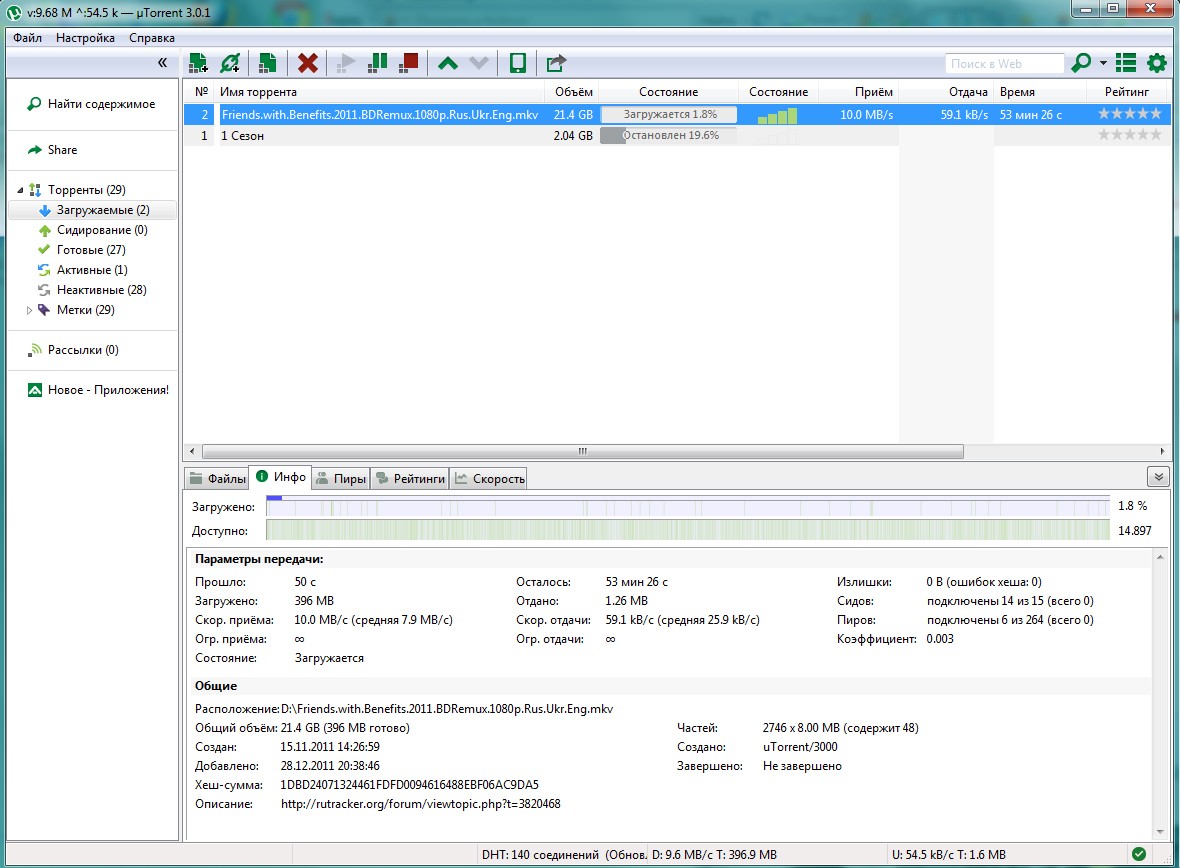The width and height of the screenshot is (1180, 868).
Task: Click the hash value 1DBD24071324461FDFD0094616488EBF06AC9DA5
Action: click(409, 785)
